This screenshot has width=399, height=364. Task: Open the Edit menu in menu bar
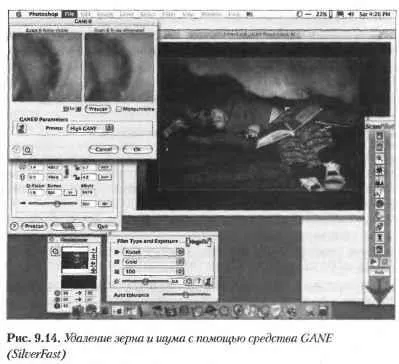pyautogui.click(x=86, y=14)
